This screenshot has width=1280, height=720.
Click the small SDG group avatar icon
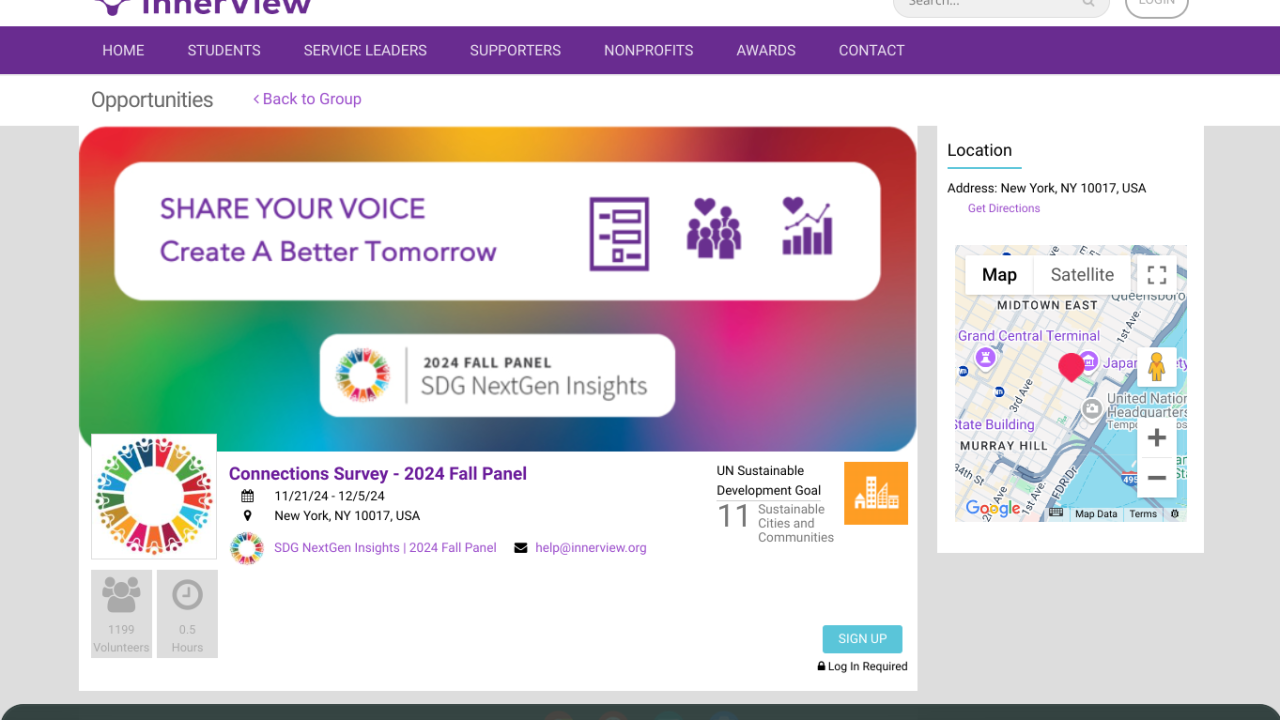247,548
